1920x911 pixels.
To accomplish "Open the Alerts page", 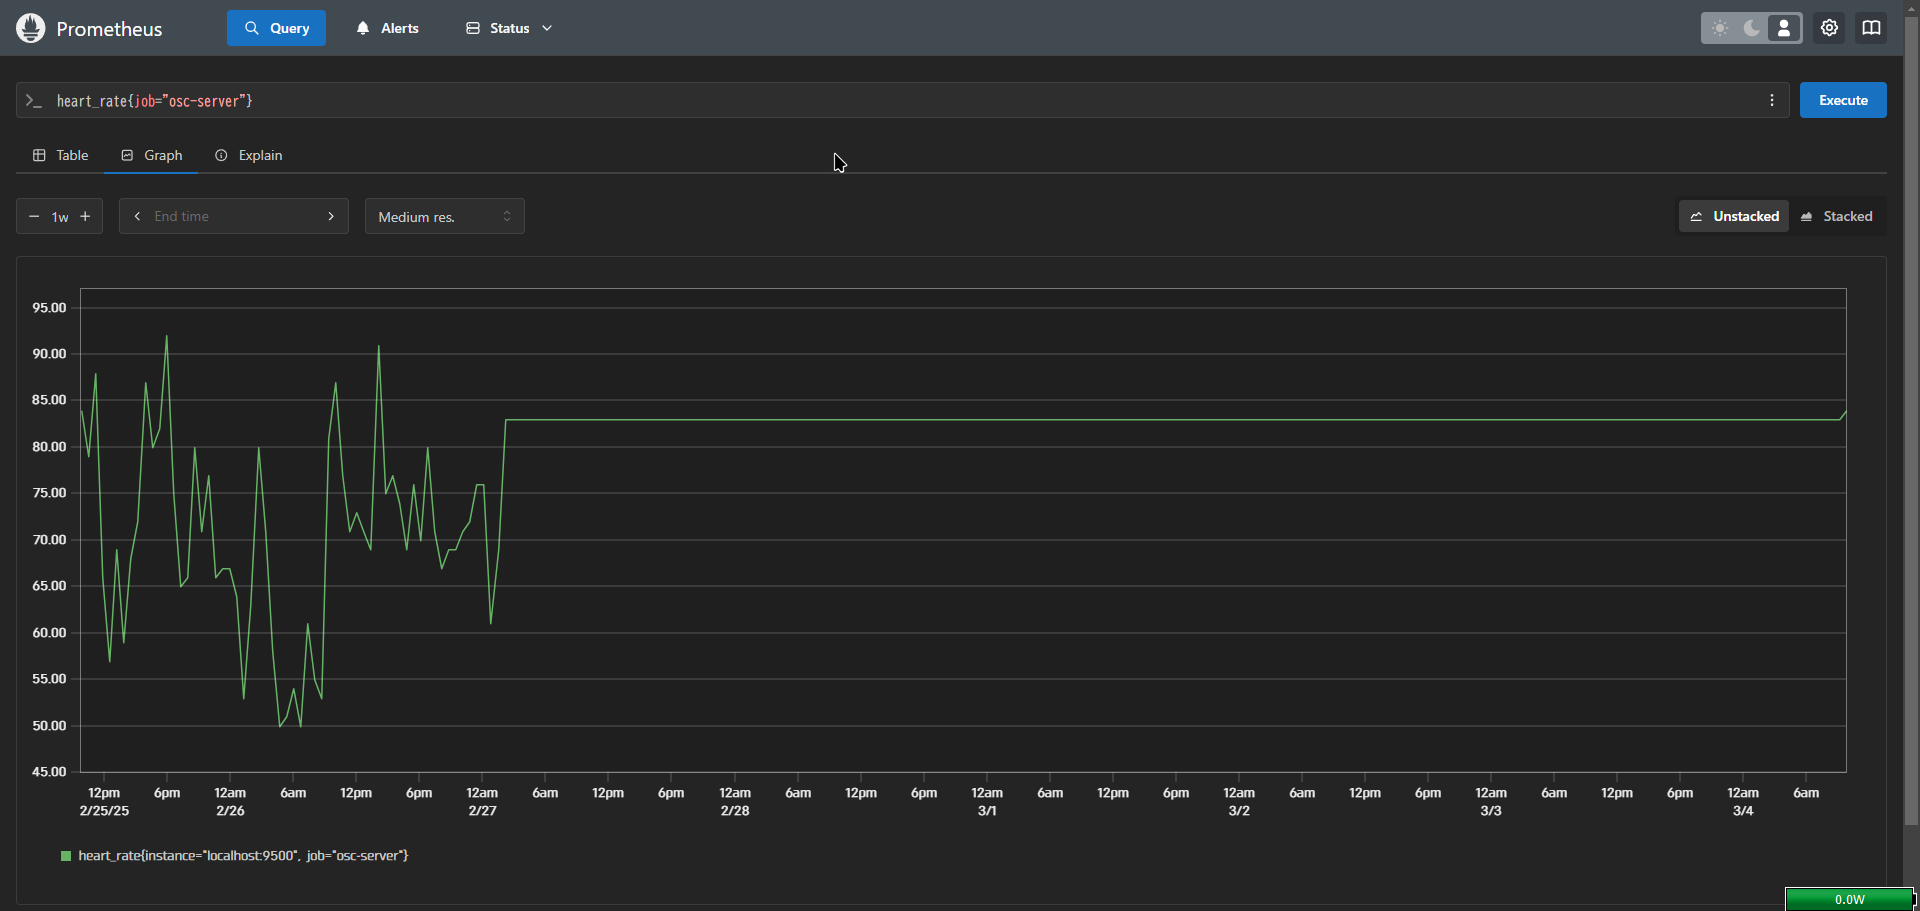I will pos(387,28).
